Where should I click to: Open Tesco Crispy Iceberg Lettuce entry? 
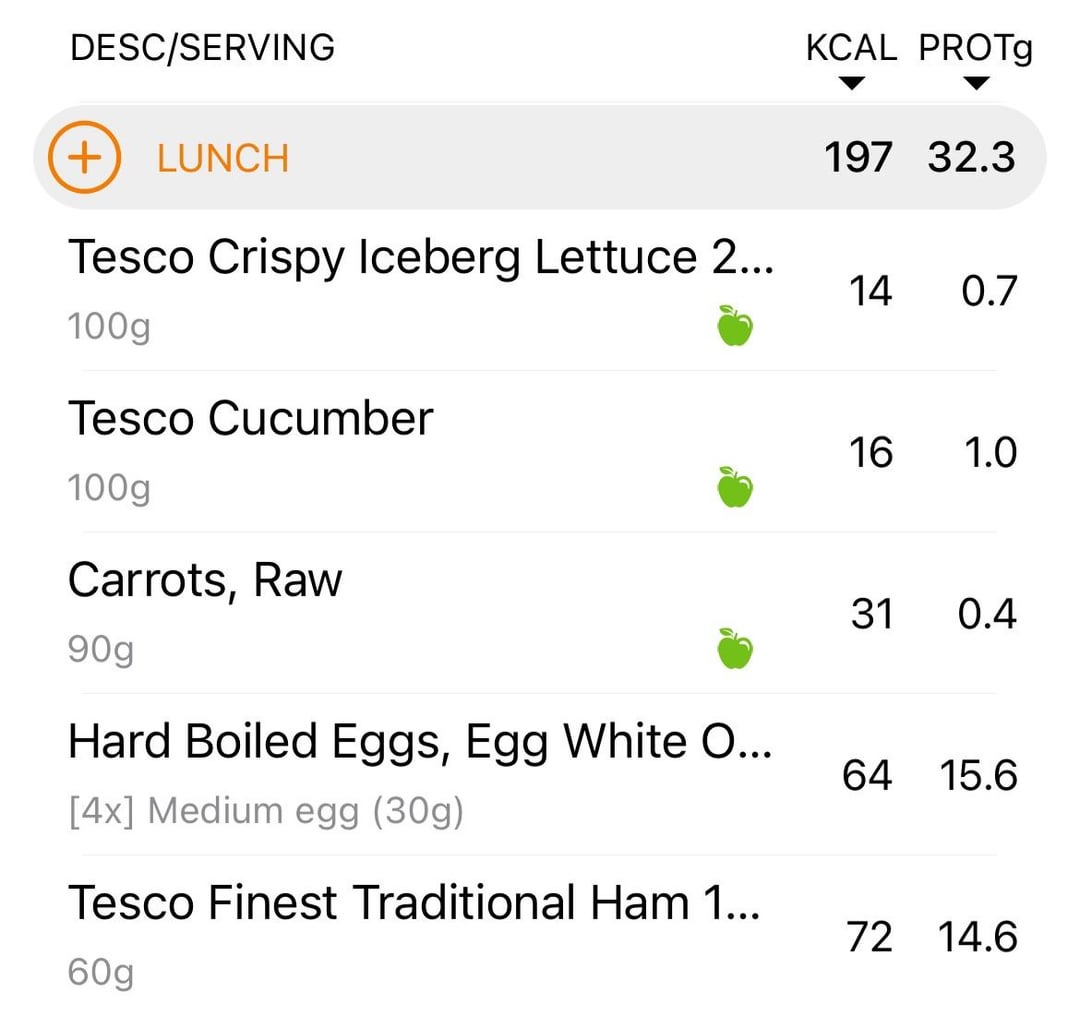tap(539, 289)
